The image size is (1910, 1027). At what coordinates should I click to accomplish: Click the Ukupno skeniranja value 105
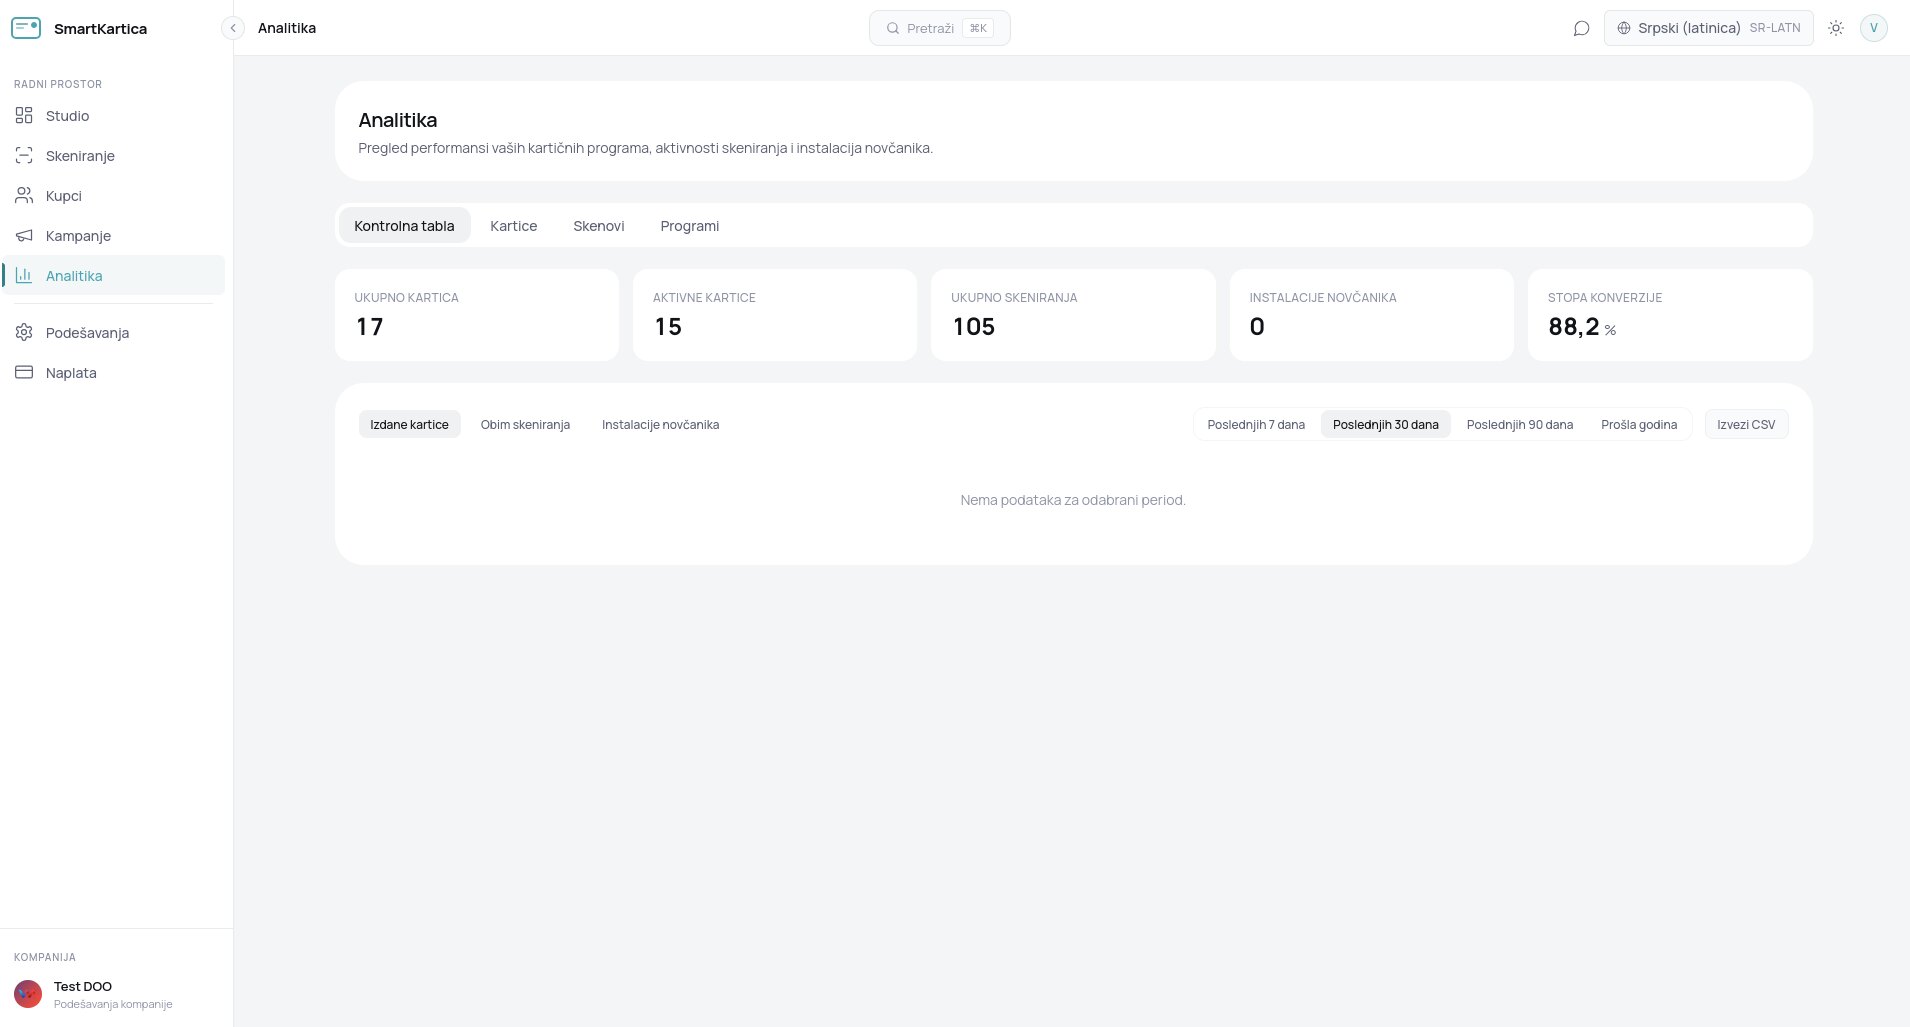click(974, 327)
